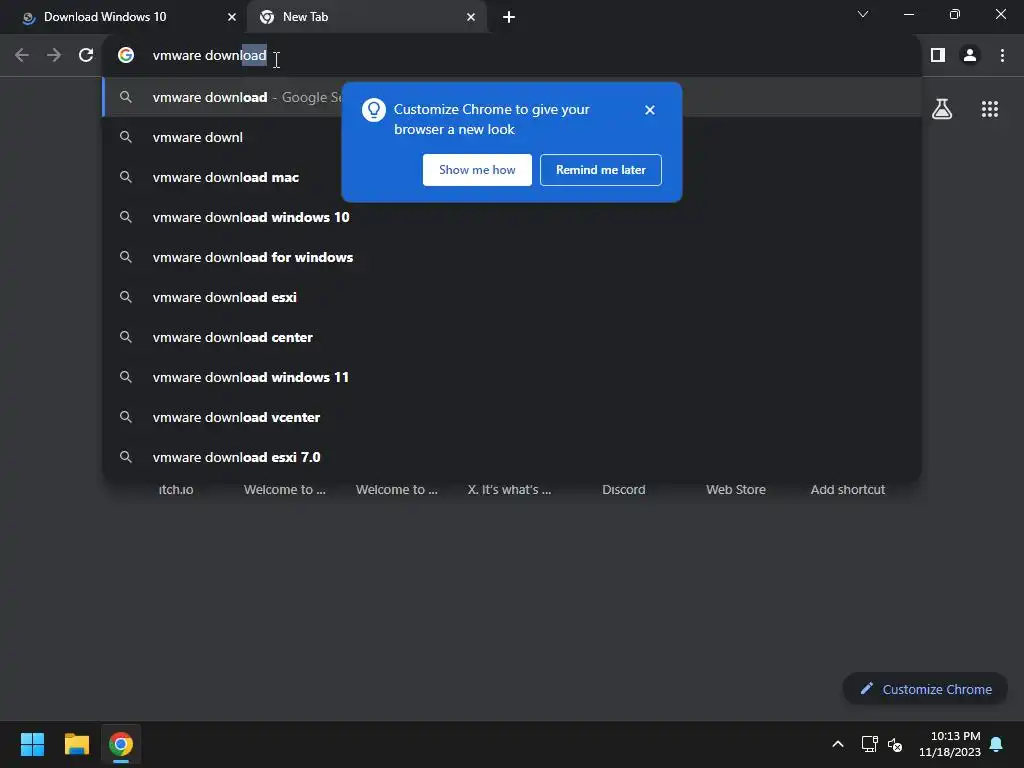Reload the current page
Viewport: 1024px width, 768px height.
86,56
